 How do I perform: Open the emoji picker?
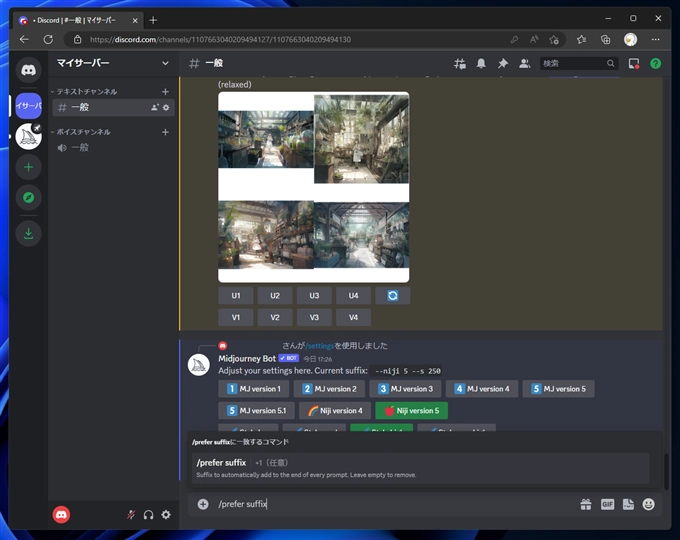[648, 504]
